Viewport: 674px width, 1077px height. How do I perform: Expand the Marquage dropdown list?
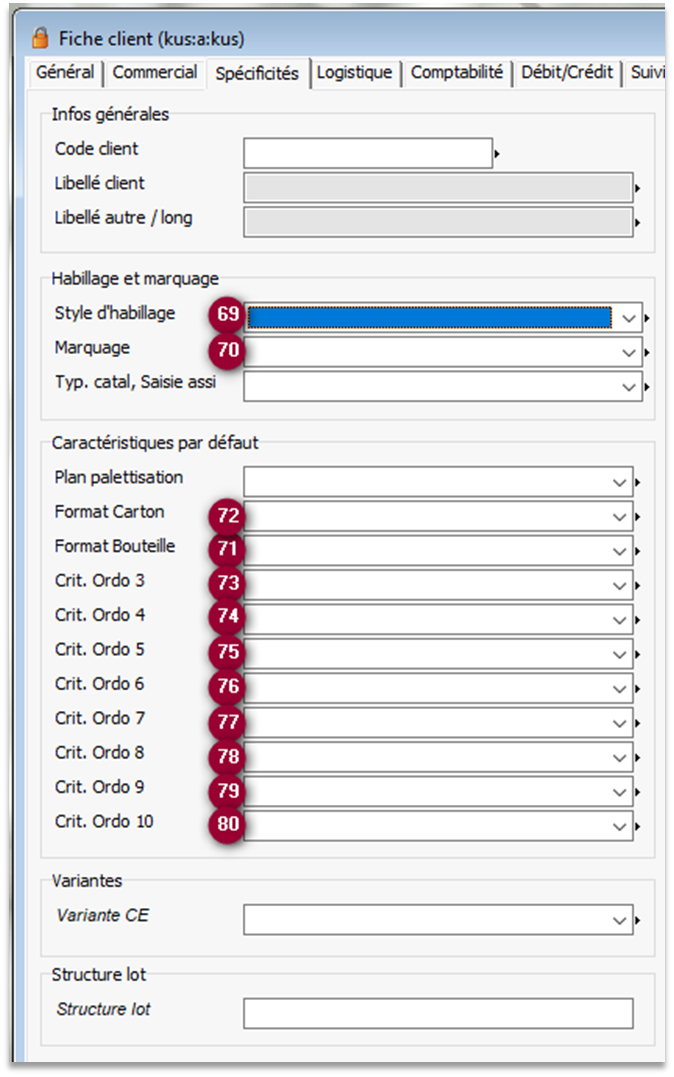pyautogui.click(x=628, y=352)
